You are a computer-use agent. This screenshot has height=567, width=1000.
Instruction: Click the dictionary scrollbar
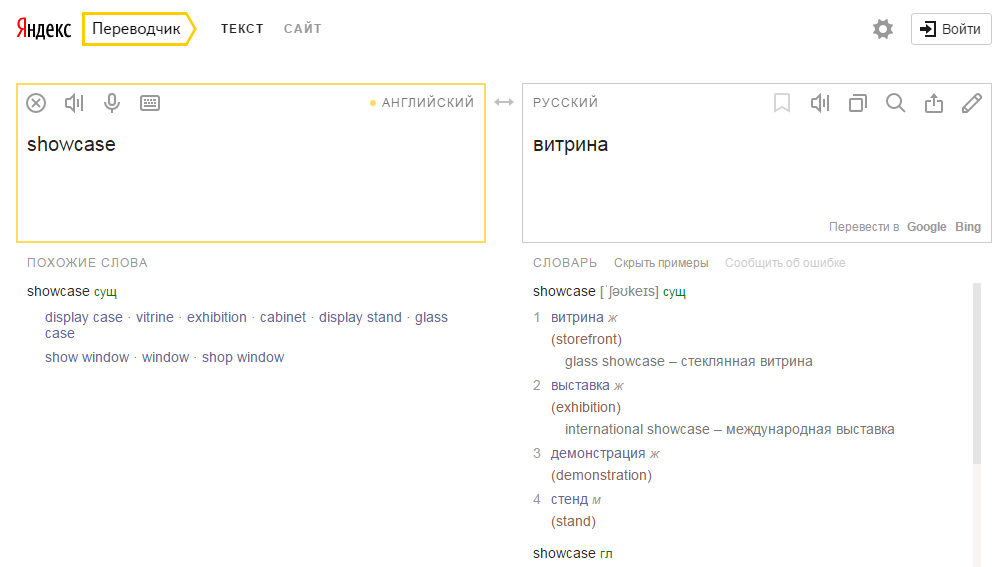tap(977, 372)
